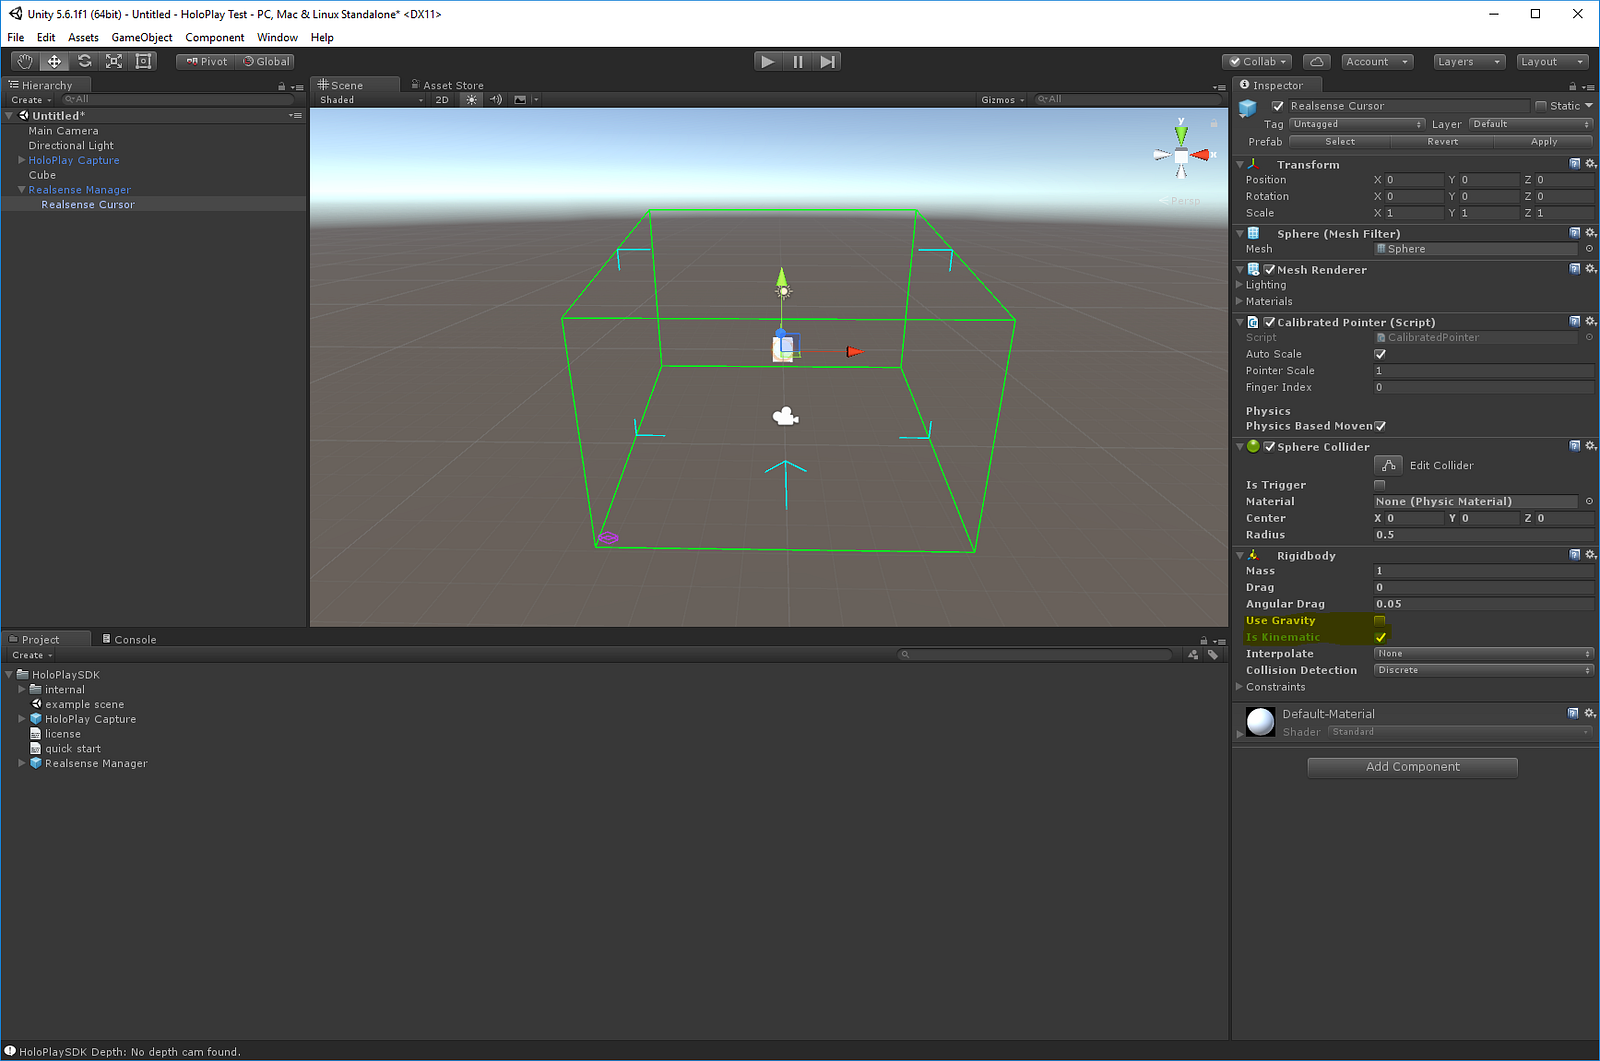Select the Rotate tool
Image resolution: width=1600 pixels, height=1061 pixels.
click(85, 61)
